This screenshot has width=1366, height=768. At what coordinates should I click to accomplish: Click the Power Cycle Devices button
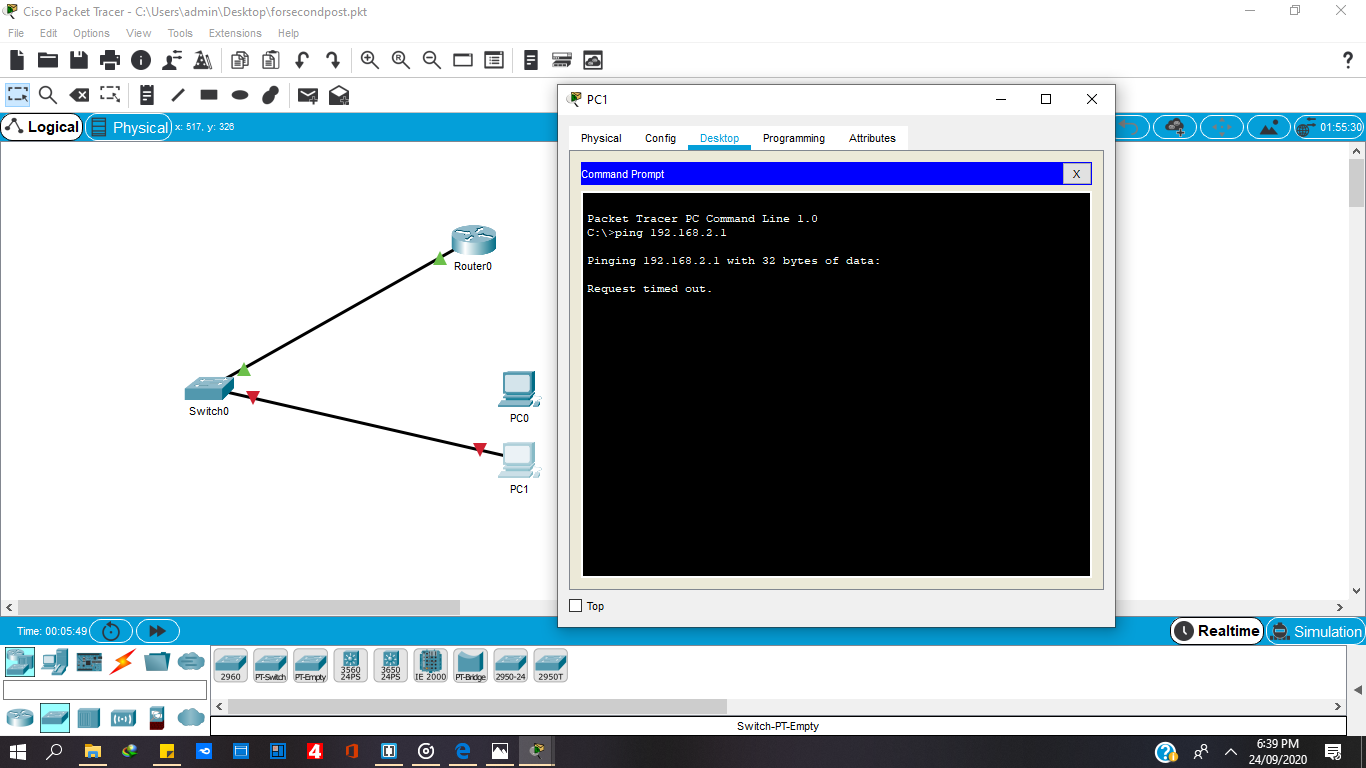coord(111,631)
